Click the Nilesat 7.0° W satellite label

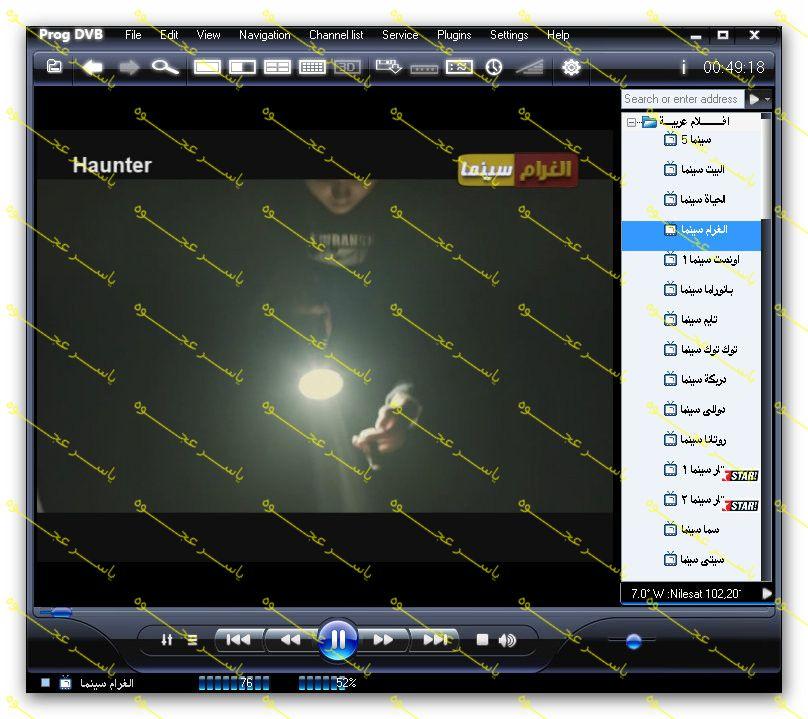(x=685, y=594)
